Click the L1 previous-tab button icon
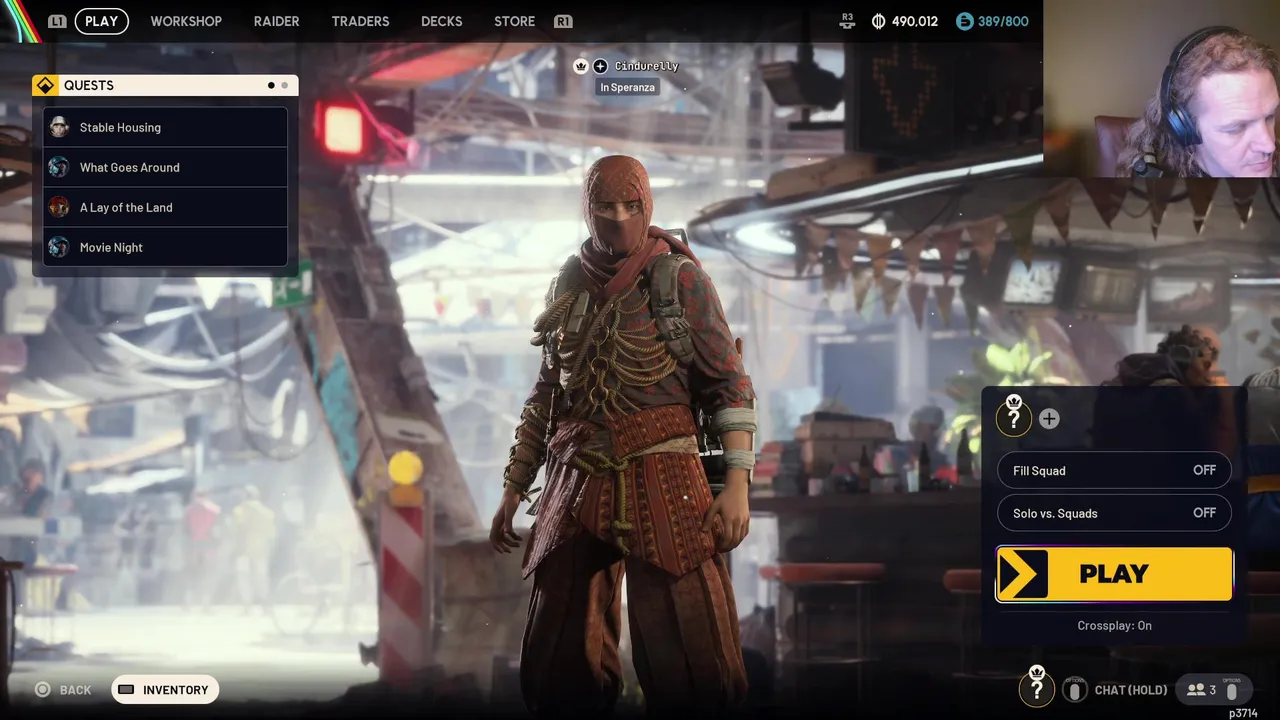Image resolution: width=1280 pixels, height=720 pixels. click(57, 21)
